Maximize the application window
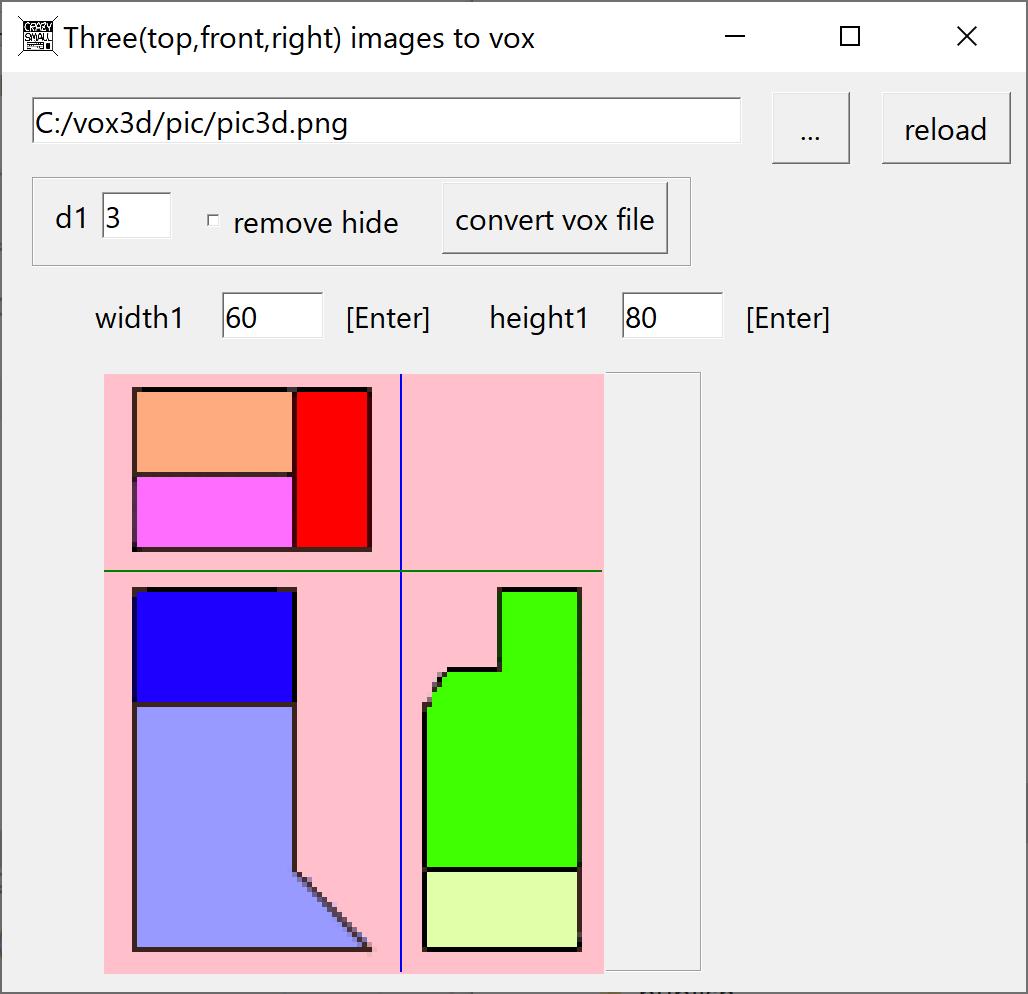The height and width of the screenshot is (994, 1028). pos(850,37)
